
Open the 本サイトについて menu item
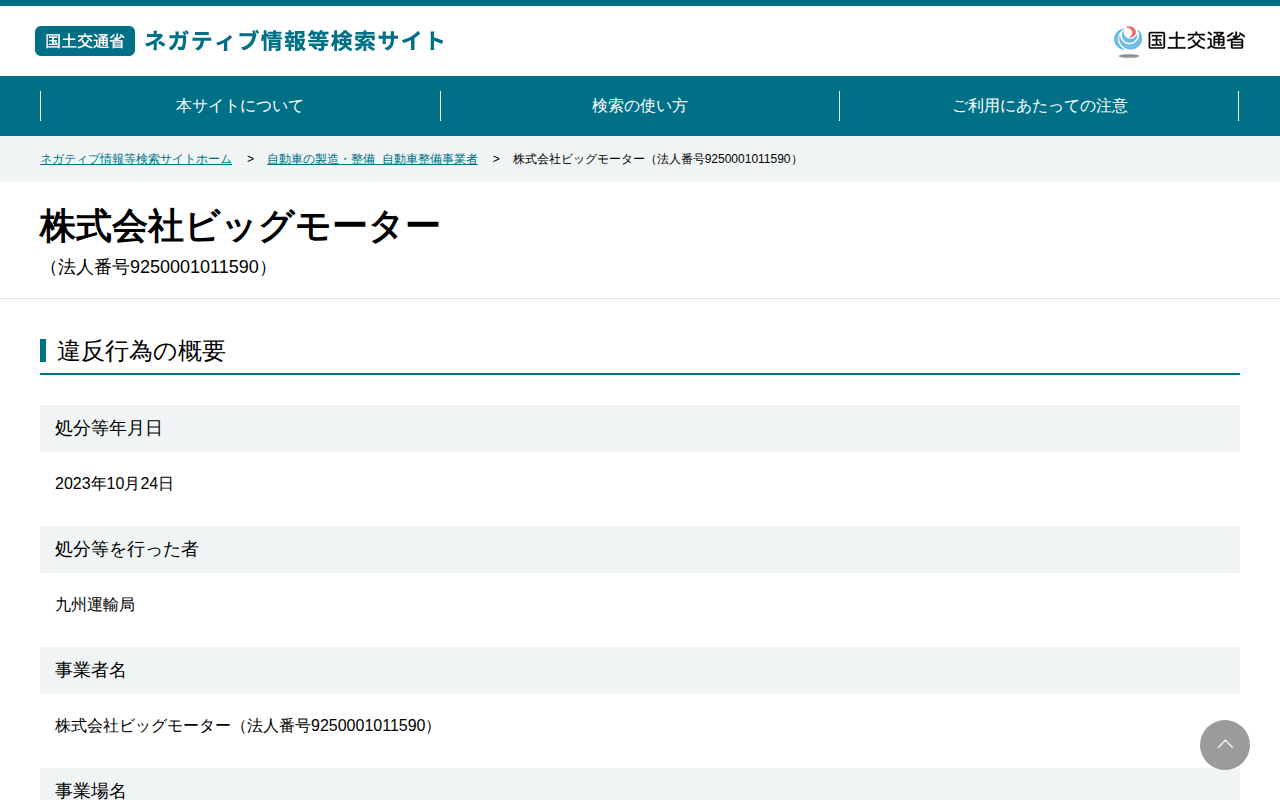tap(240, 106)
